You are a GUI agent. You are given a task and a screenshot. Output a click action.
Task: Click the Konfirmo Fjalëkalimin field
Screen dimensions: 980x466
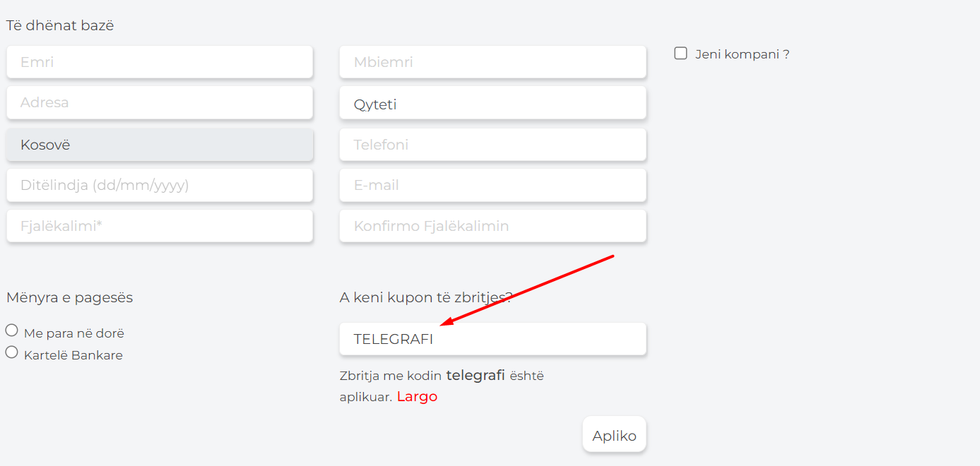pyautogui.click(x=492, y=226)
